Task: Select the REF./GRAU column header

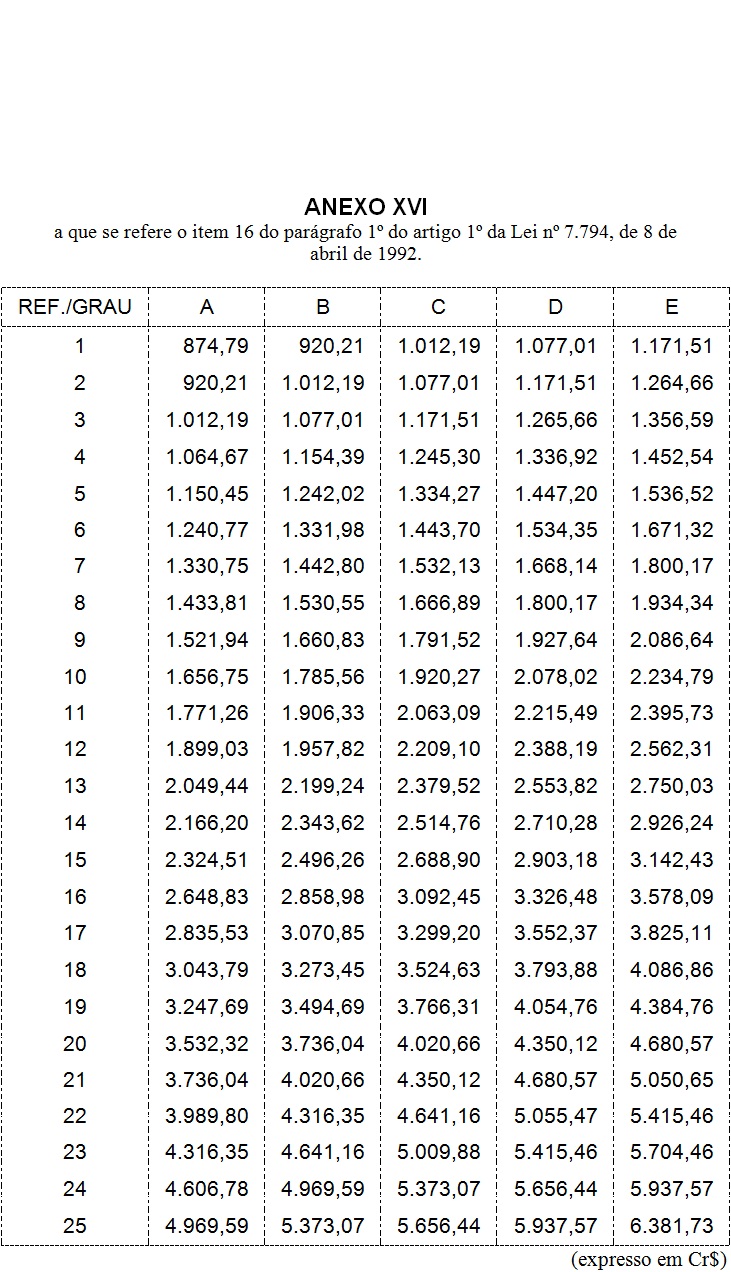Action: [75, 307]
